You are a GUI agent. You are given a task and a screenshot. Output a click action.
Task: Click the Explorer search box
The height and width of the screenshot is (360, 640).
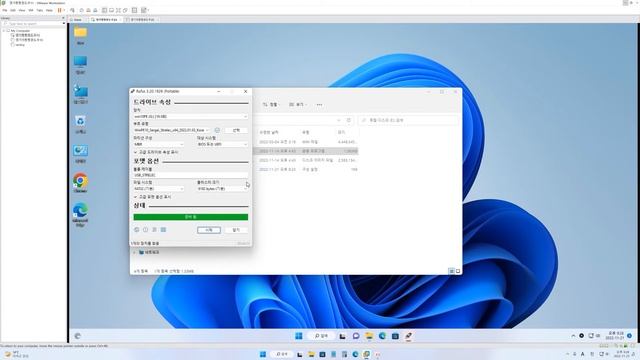click(x=409, y=120)
